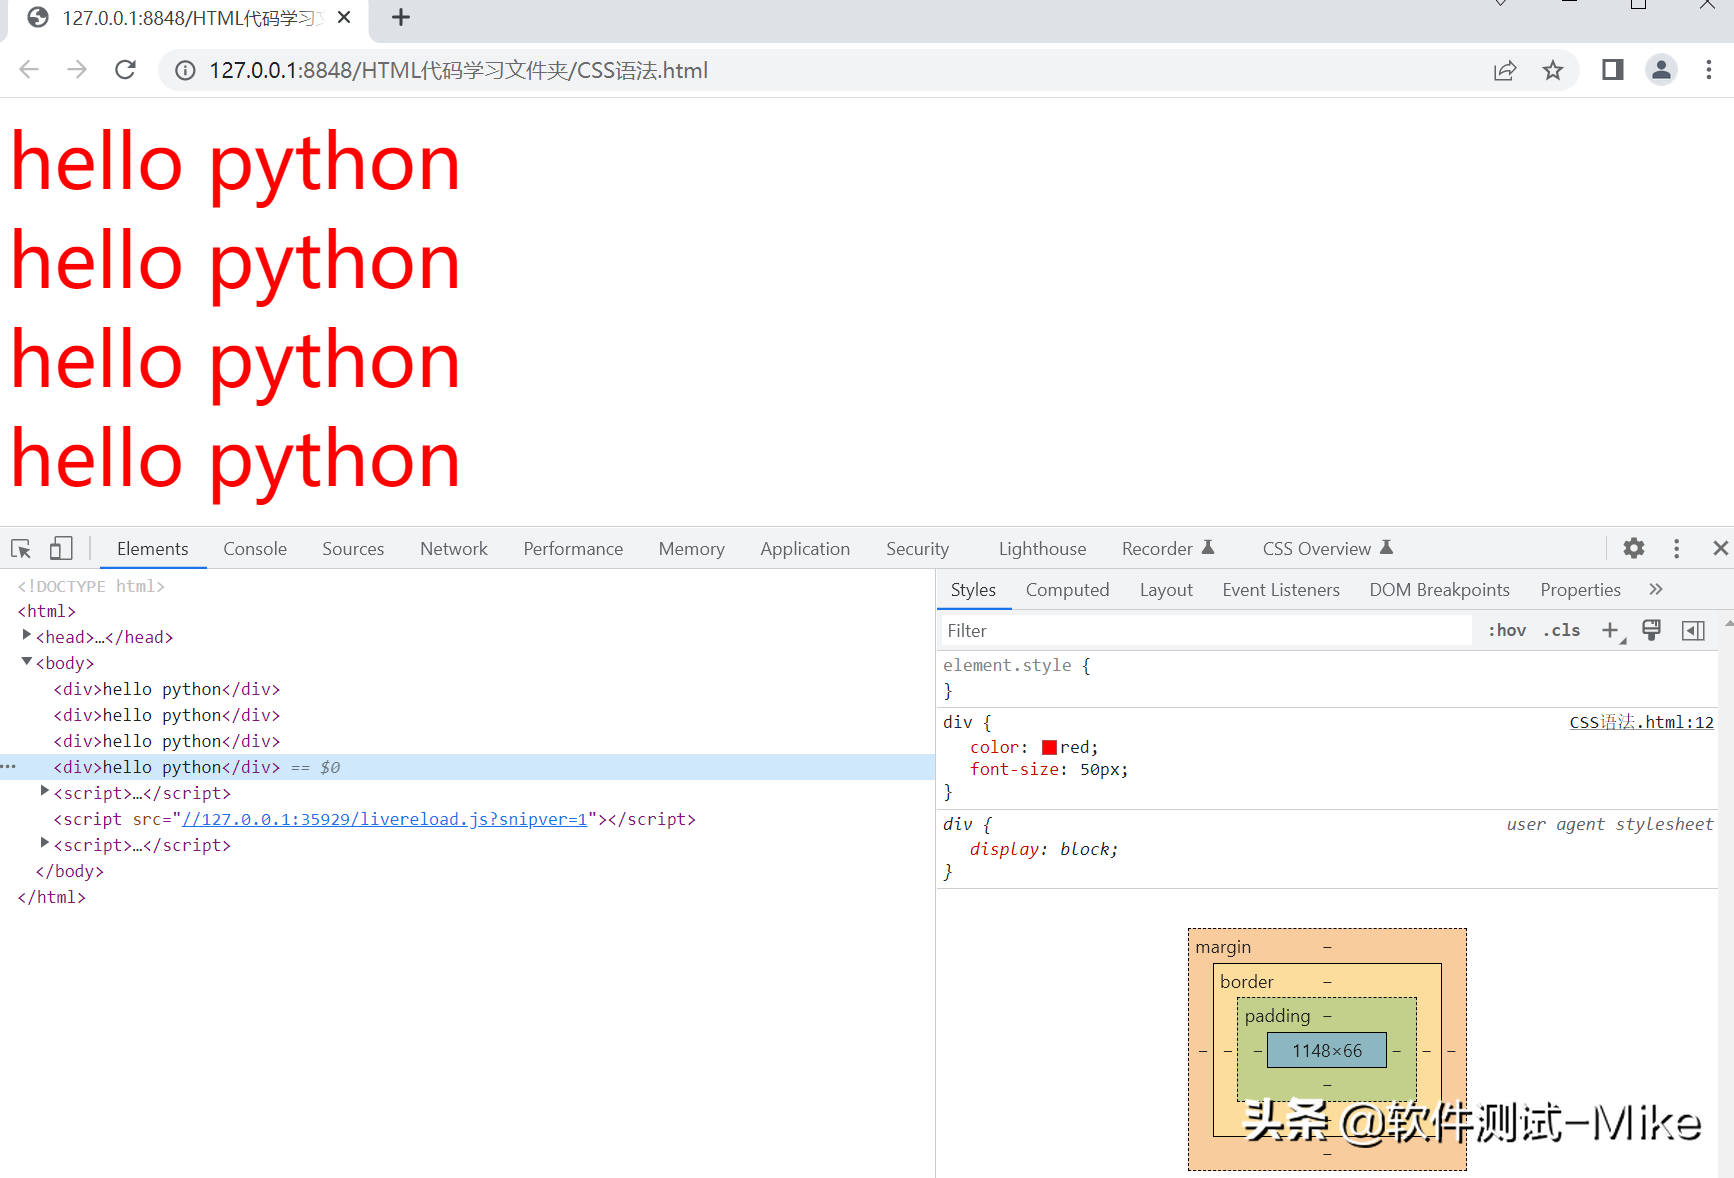Toggle the .cls element classes panel
1734x1178 pixels.
coord(1562,631)
